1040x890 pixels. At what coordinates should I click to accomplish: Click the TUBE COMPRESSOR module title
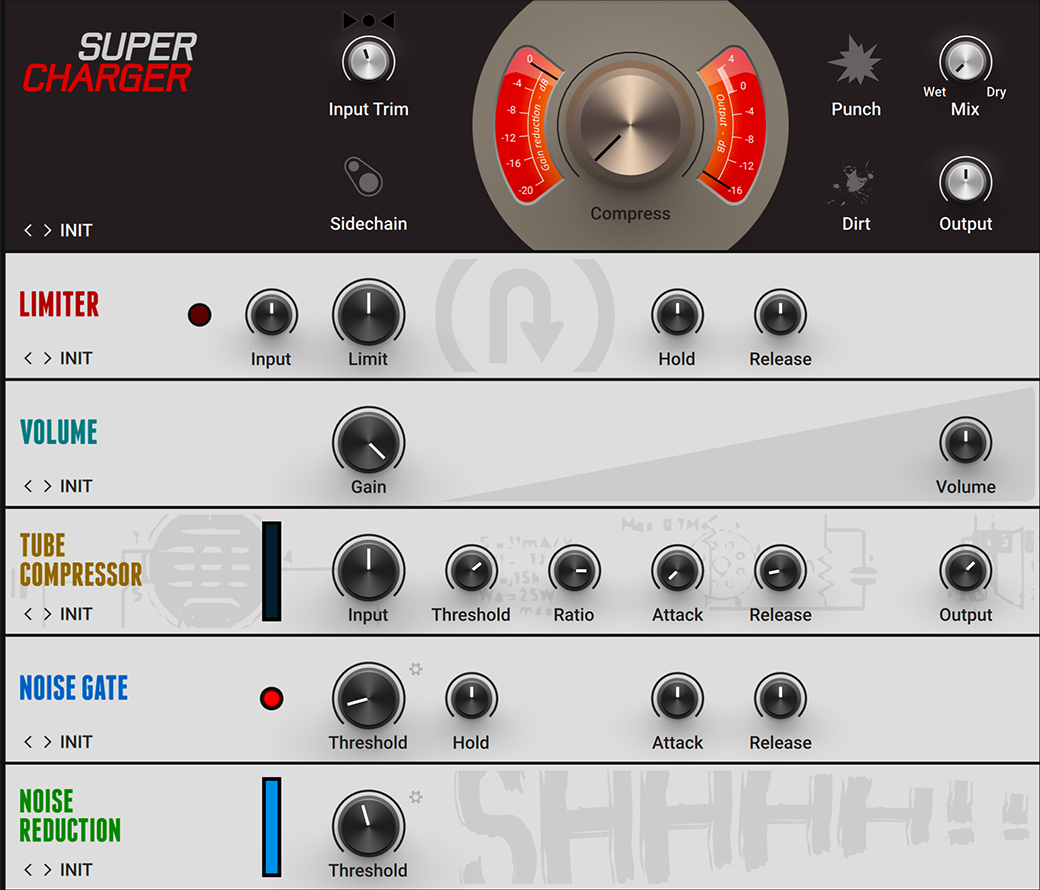point(81,560)
